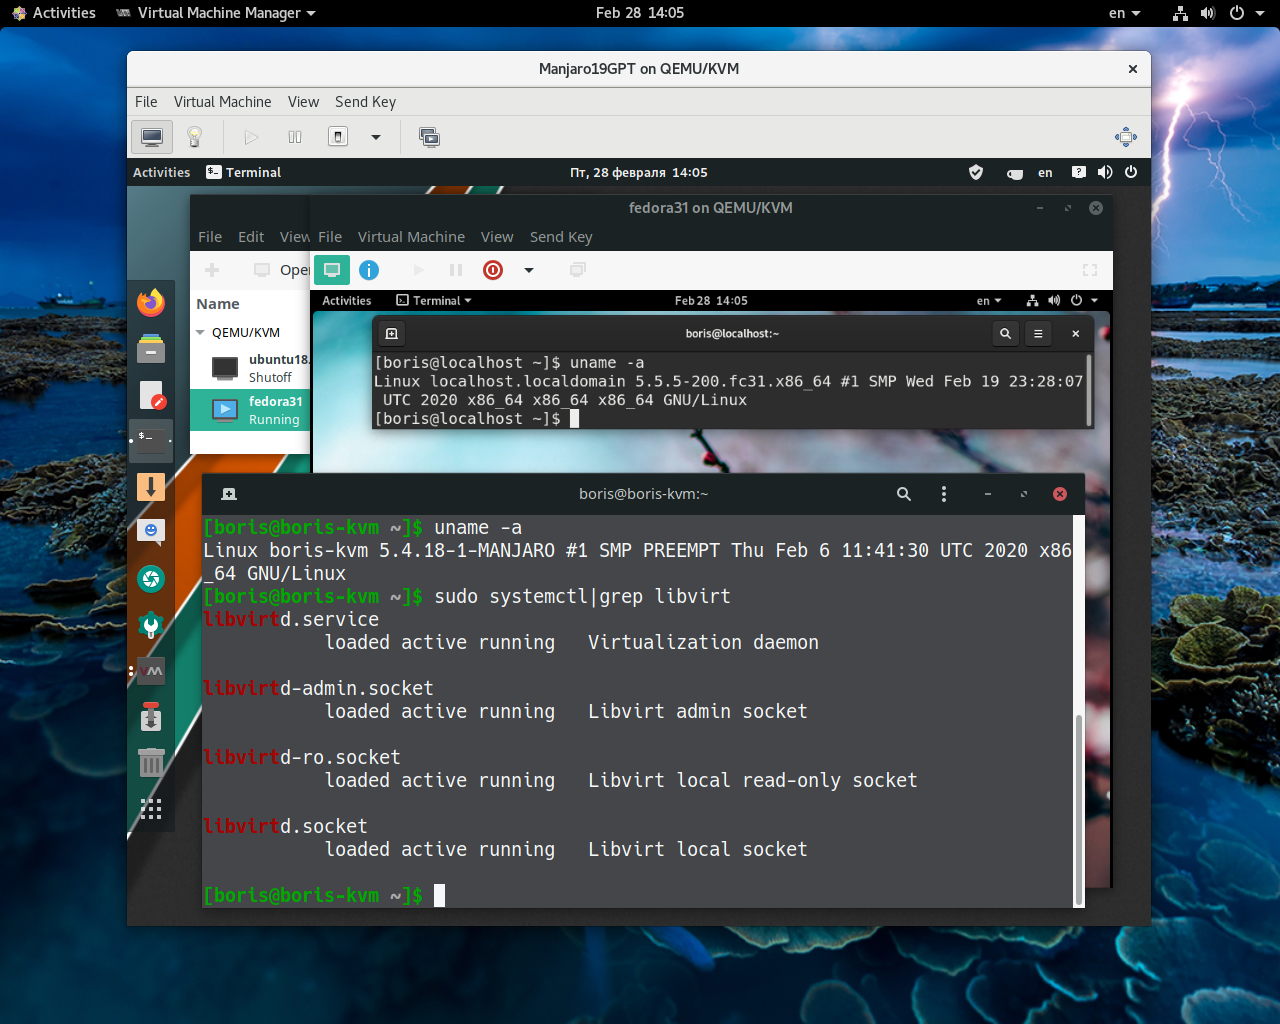Open the Send Key menu in fedora31 window
The height and width of the screenshot is (1024, 1280).
pyautogui.click(x=560, y=237)
